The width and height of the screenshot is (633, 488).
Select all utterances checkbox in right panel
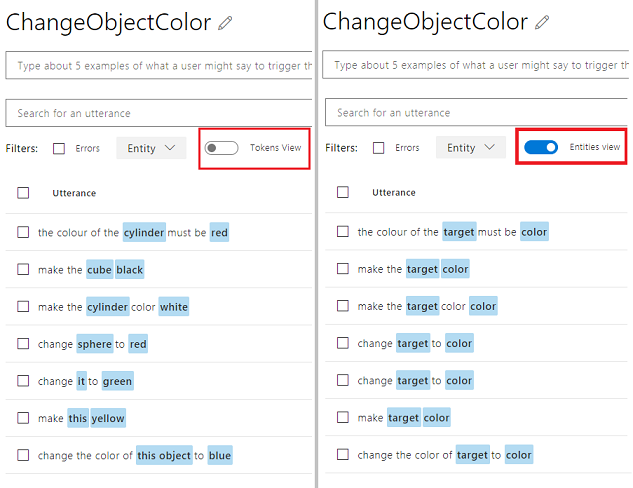343,192
